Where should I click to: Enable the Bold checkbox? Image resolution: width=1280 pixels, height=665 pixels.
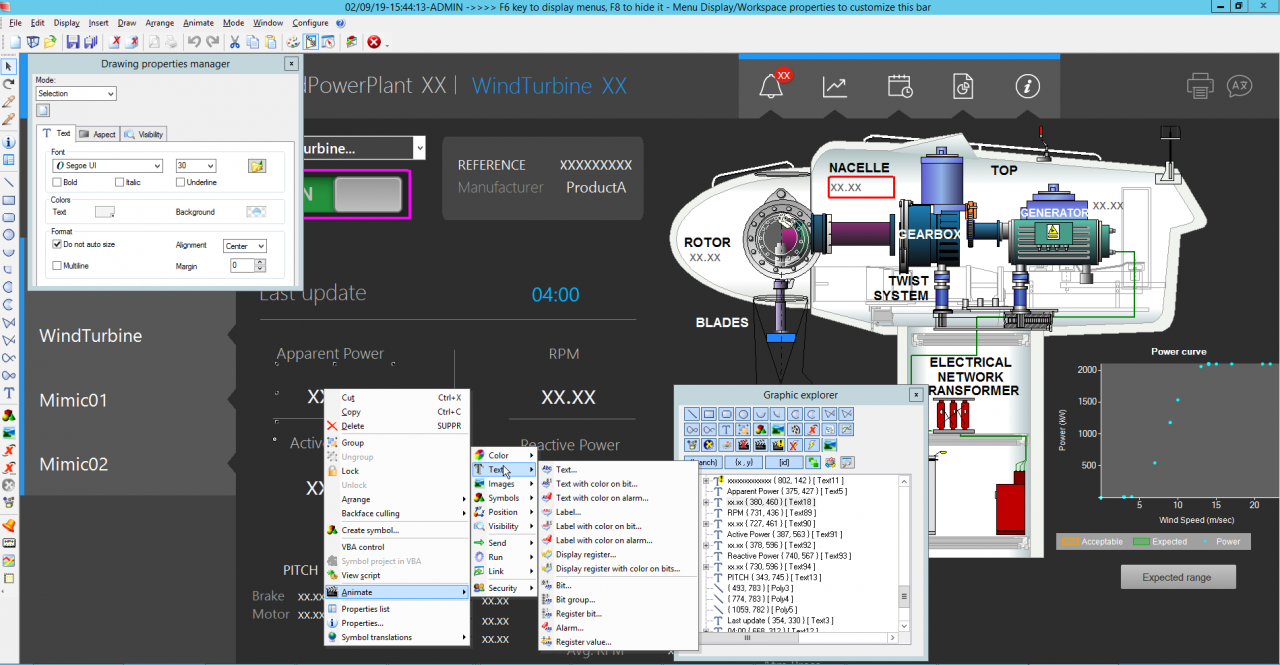pos(57,182)
